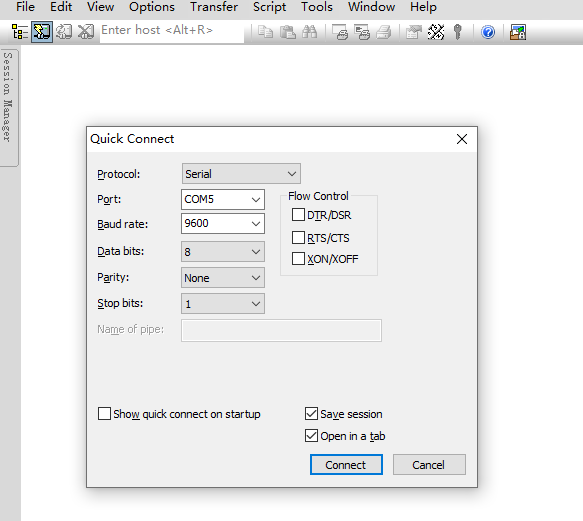This screenshot has height=521, width=583.
Task: Enable the DTR/DSR flow control checkbox
Action: click(x=298, y=215)
